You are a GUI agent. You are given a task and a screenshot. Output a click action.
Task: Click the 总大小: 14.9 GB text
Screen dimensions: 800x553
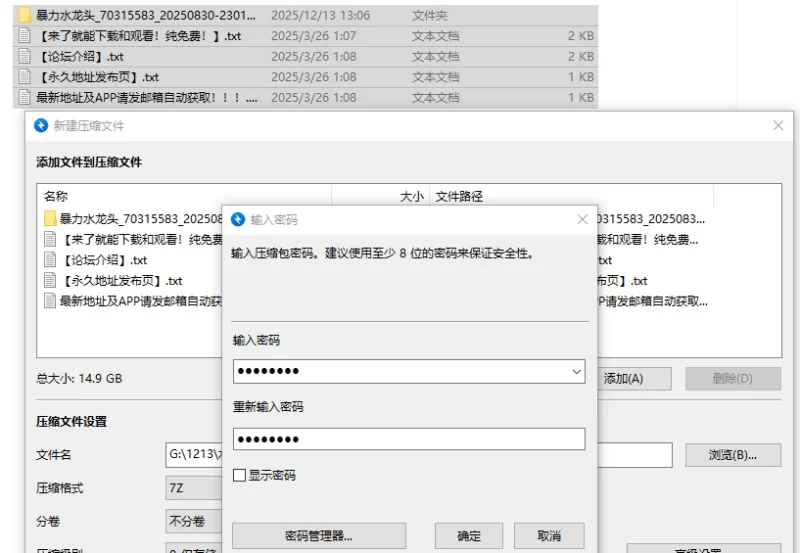click(79, 379)
